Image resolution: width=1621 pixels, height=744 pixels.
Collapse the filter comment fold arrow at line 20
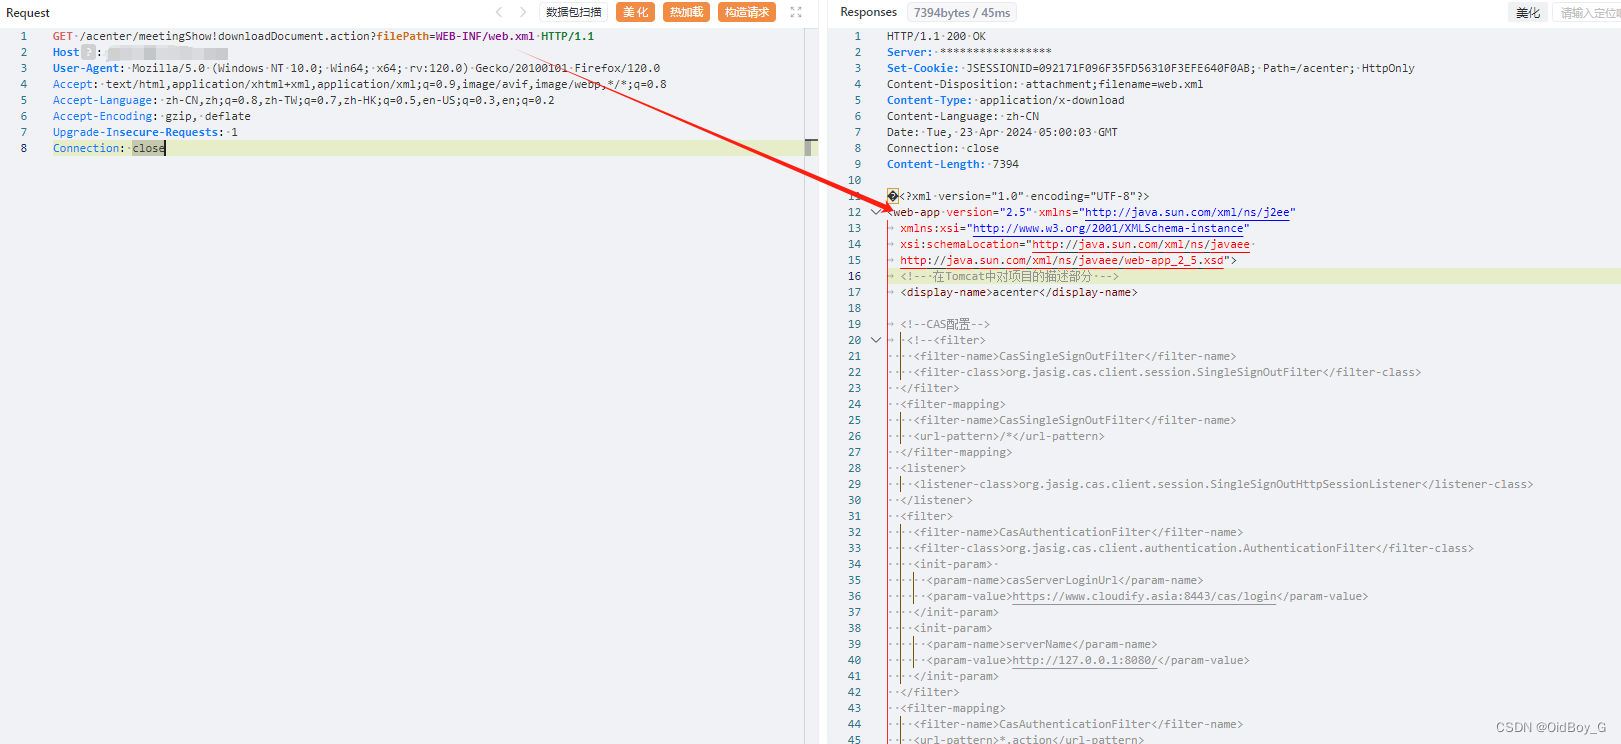[x=876, y=340]
